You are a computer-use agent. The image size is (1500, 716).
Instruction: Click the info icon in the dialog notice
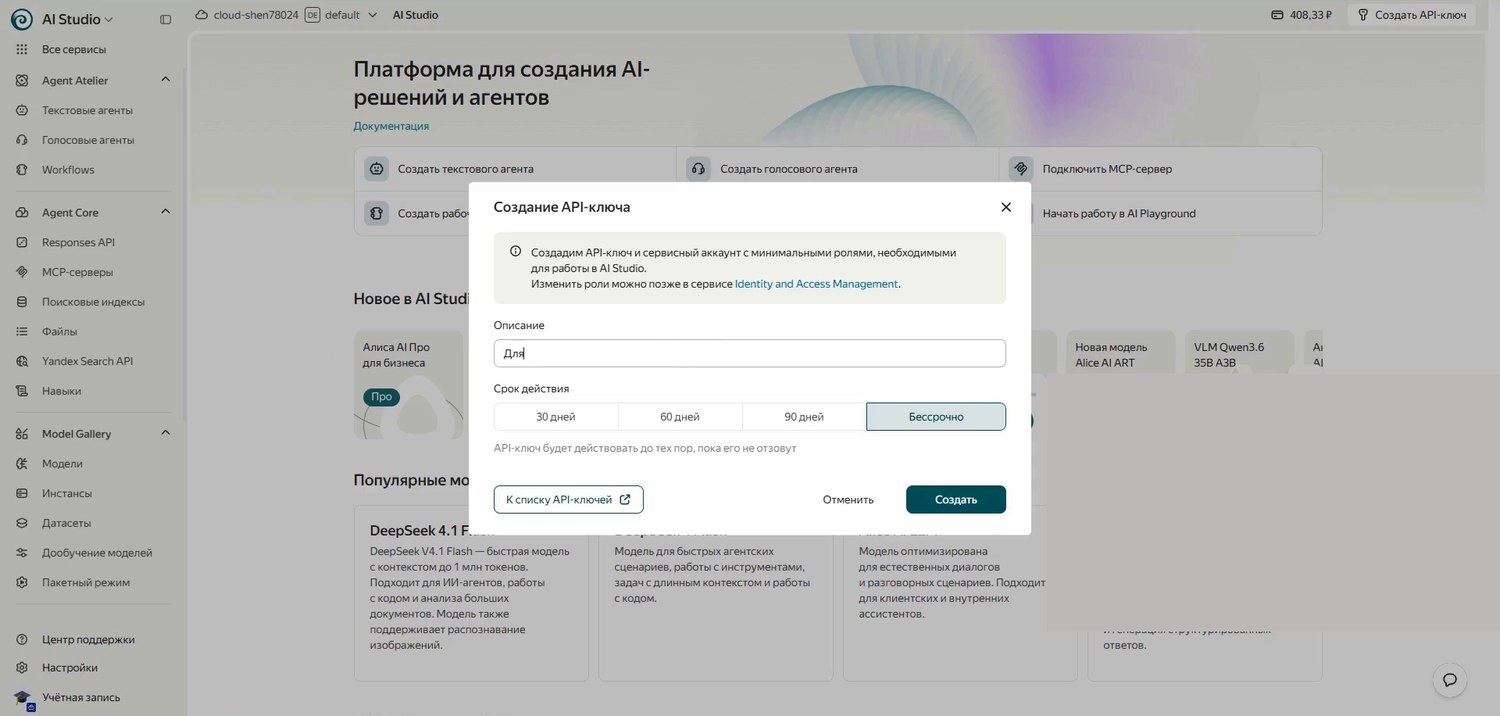[x=516, y=252]
